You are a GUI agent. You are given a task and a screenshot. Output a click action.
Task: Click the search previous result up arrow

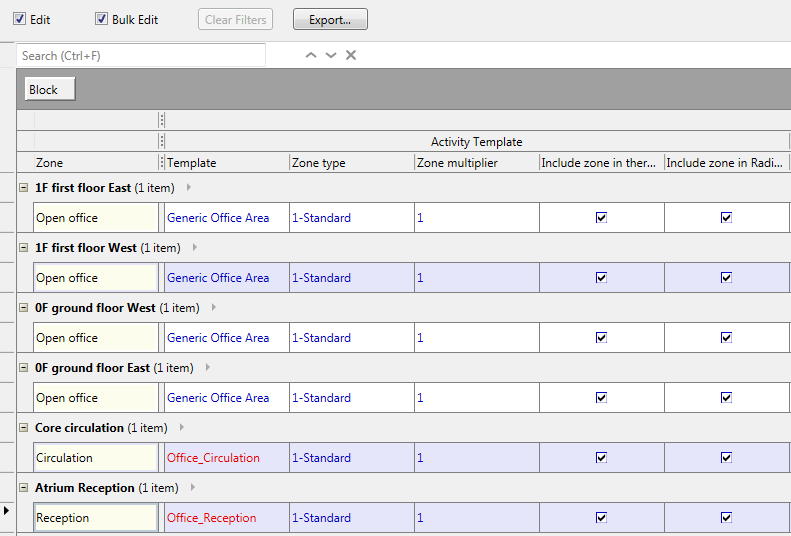[x=311, y=55]
